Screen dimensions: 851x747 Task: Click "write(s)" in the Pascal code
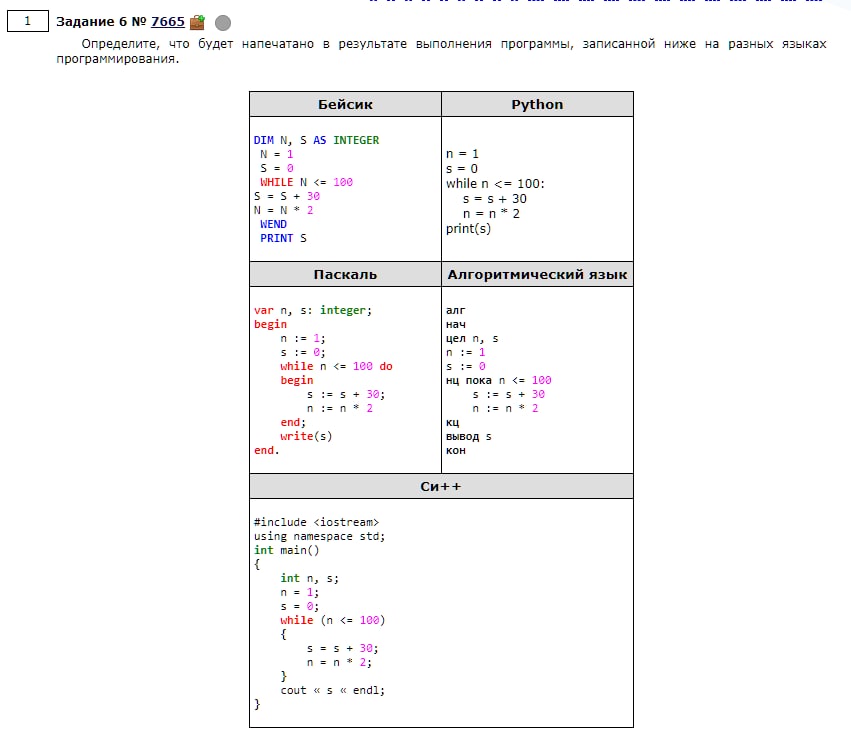[x=306, y=436]
